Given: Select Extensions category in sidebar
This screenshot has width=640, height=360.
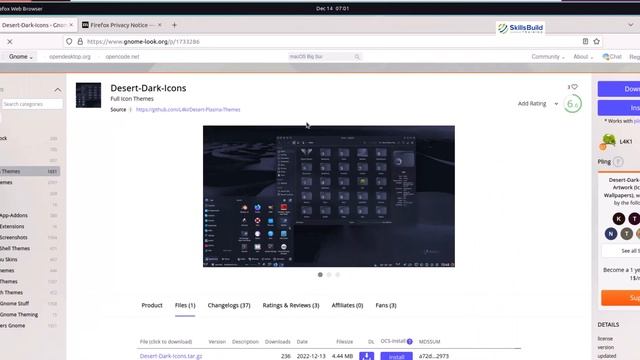Looking at the screenshot, I should [12, 226].
